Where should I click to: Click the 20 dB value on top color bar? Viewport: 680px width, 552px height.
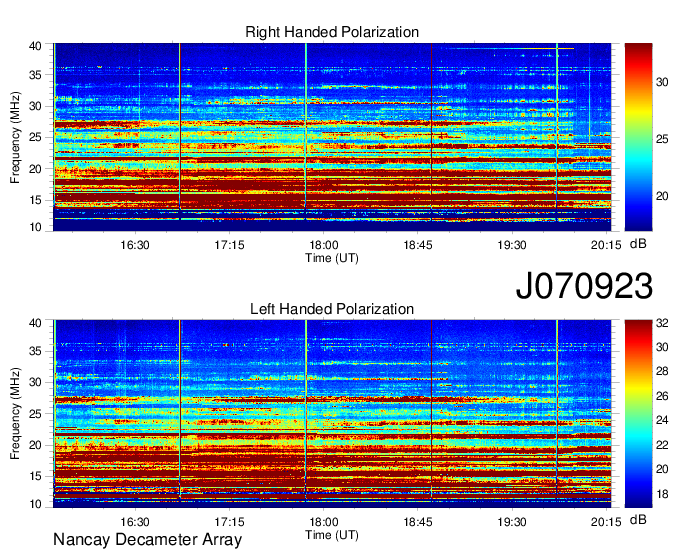coord(662,196)
